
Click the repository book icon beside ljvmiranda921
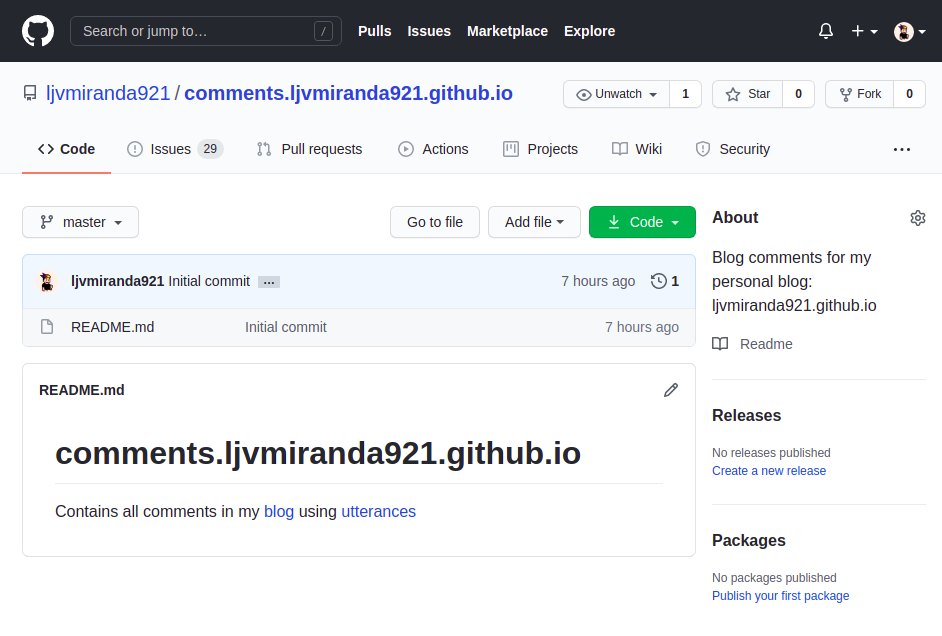(30, 94)
